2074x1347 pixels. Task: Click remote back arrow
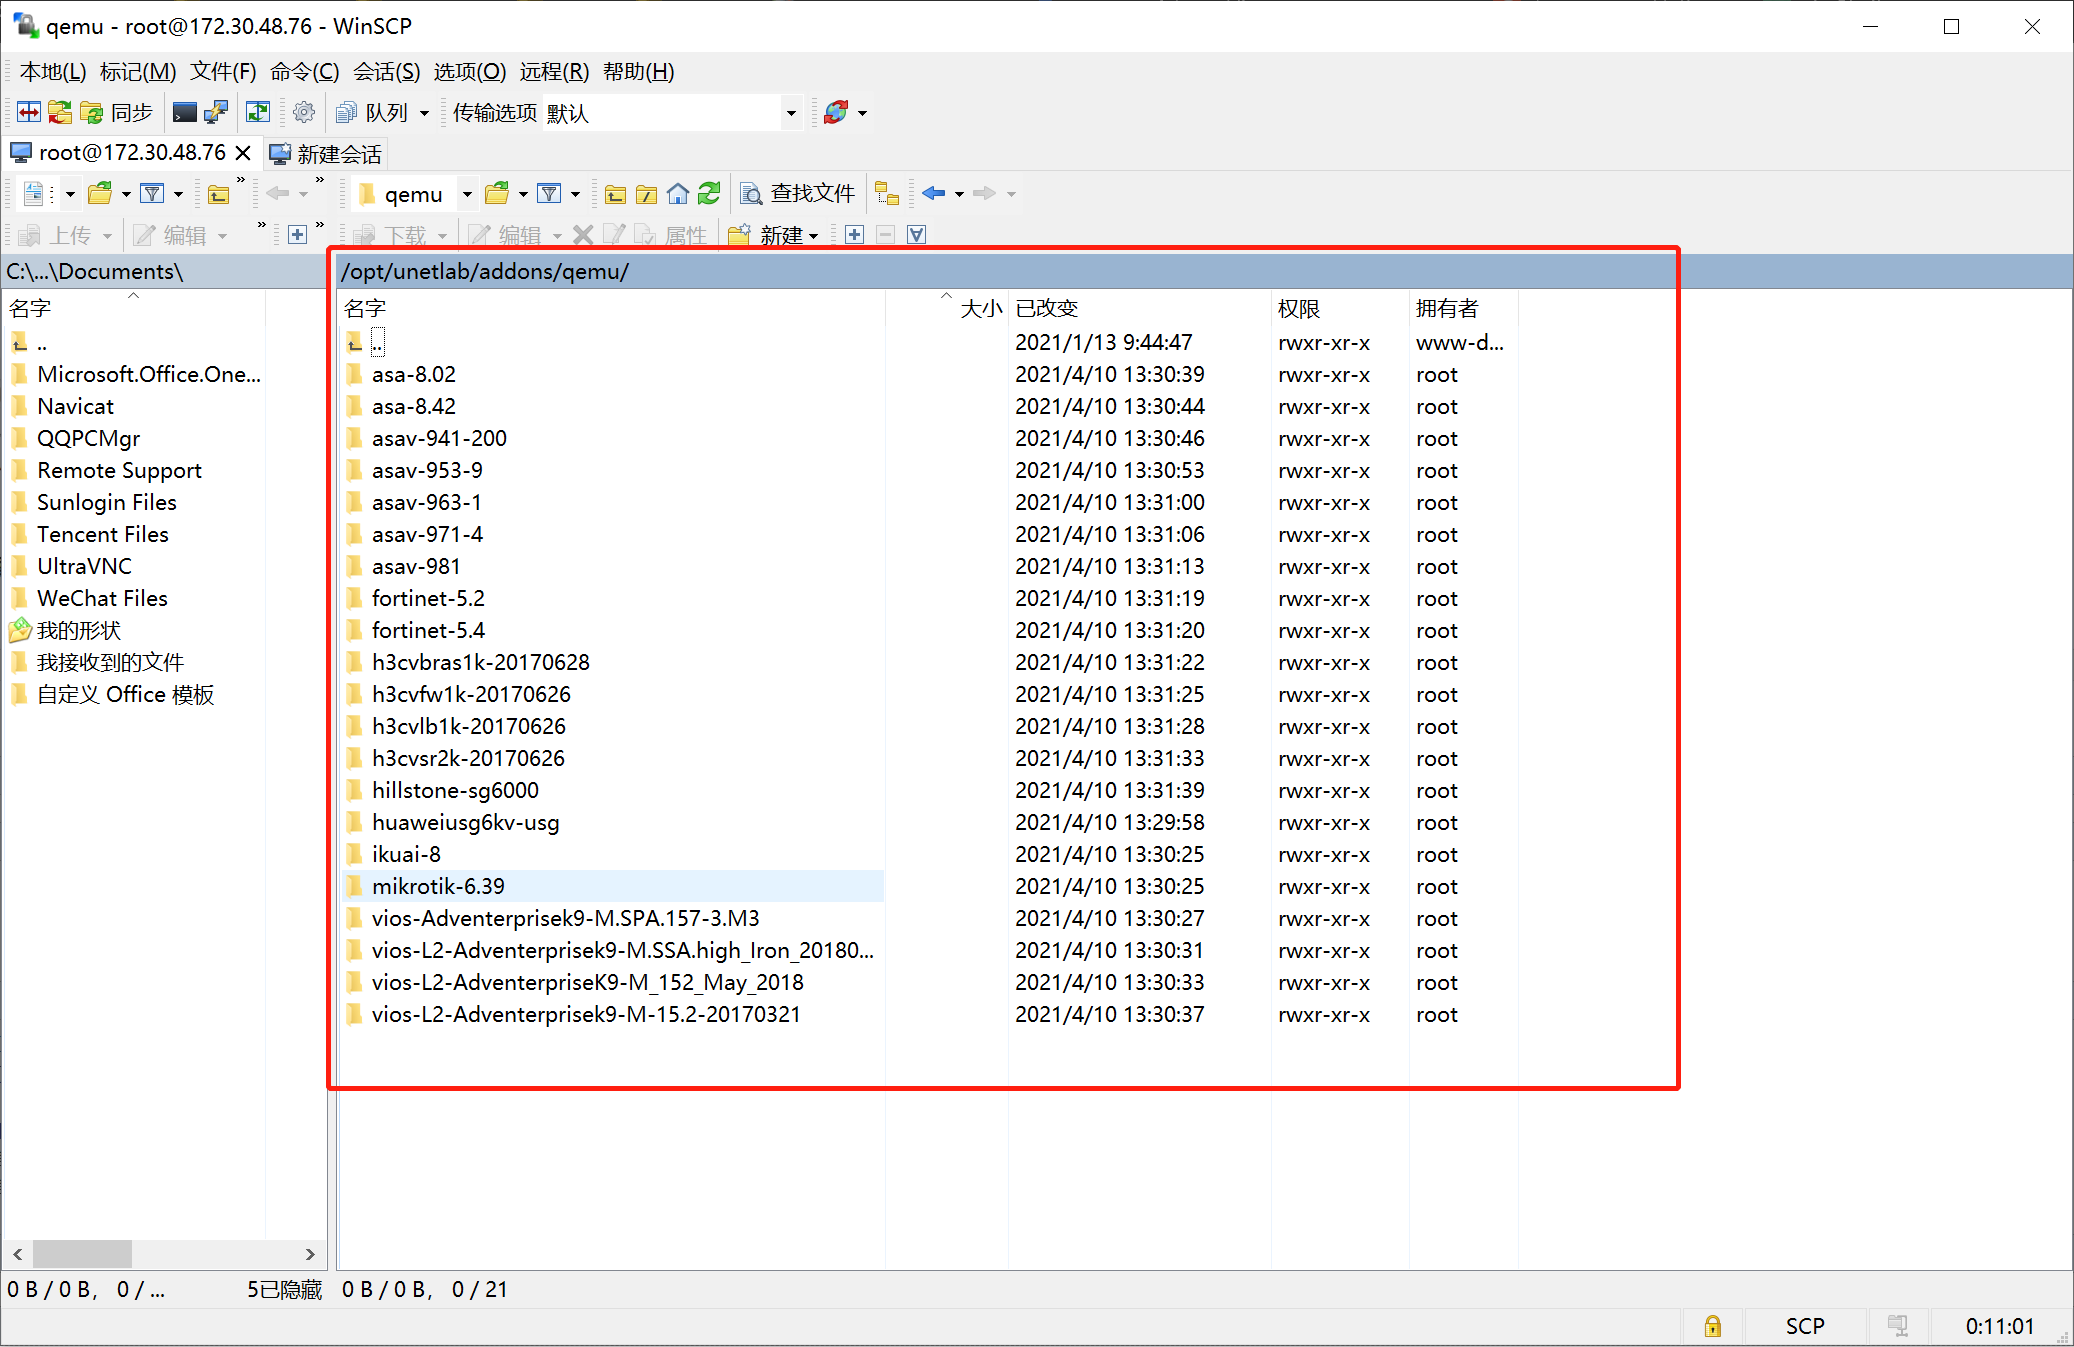[934, 193]
